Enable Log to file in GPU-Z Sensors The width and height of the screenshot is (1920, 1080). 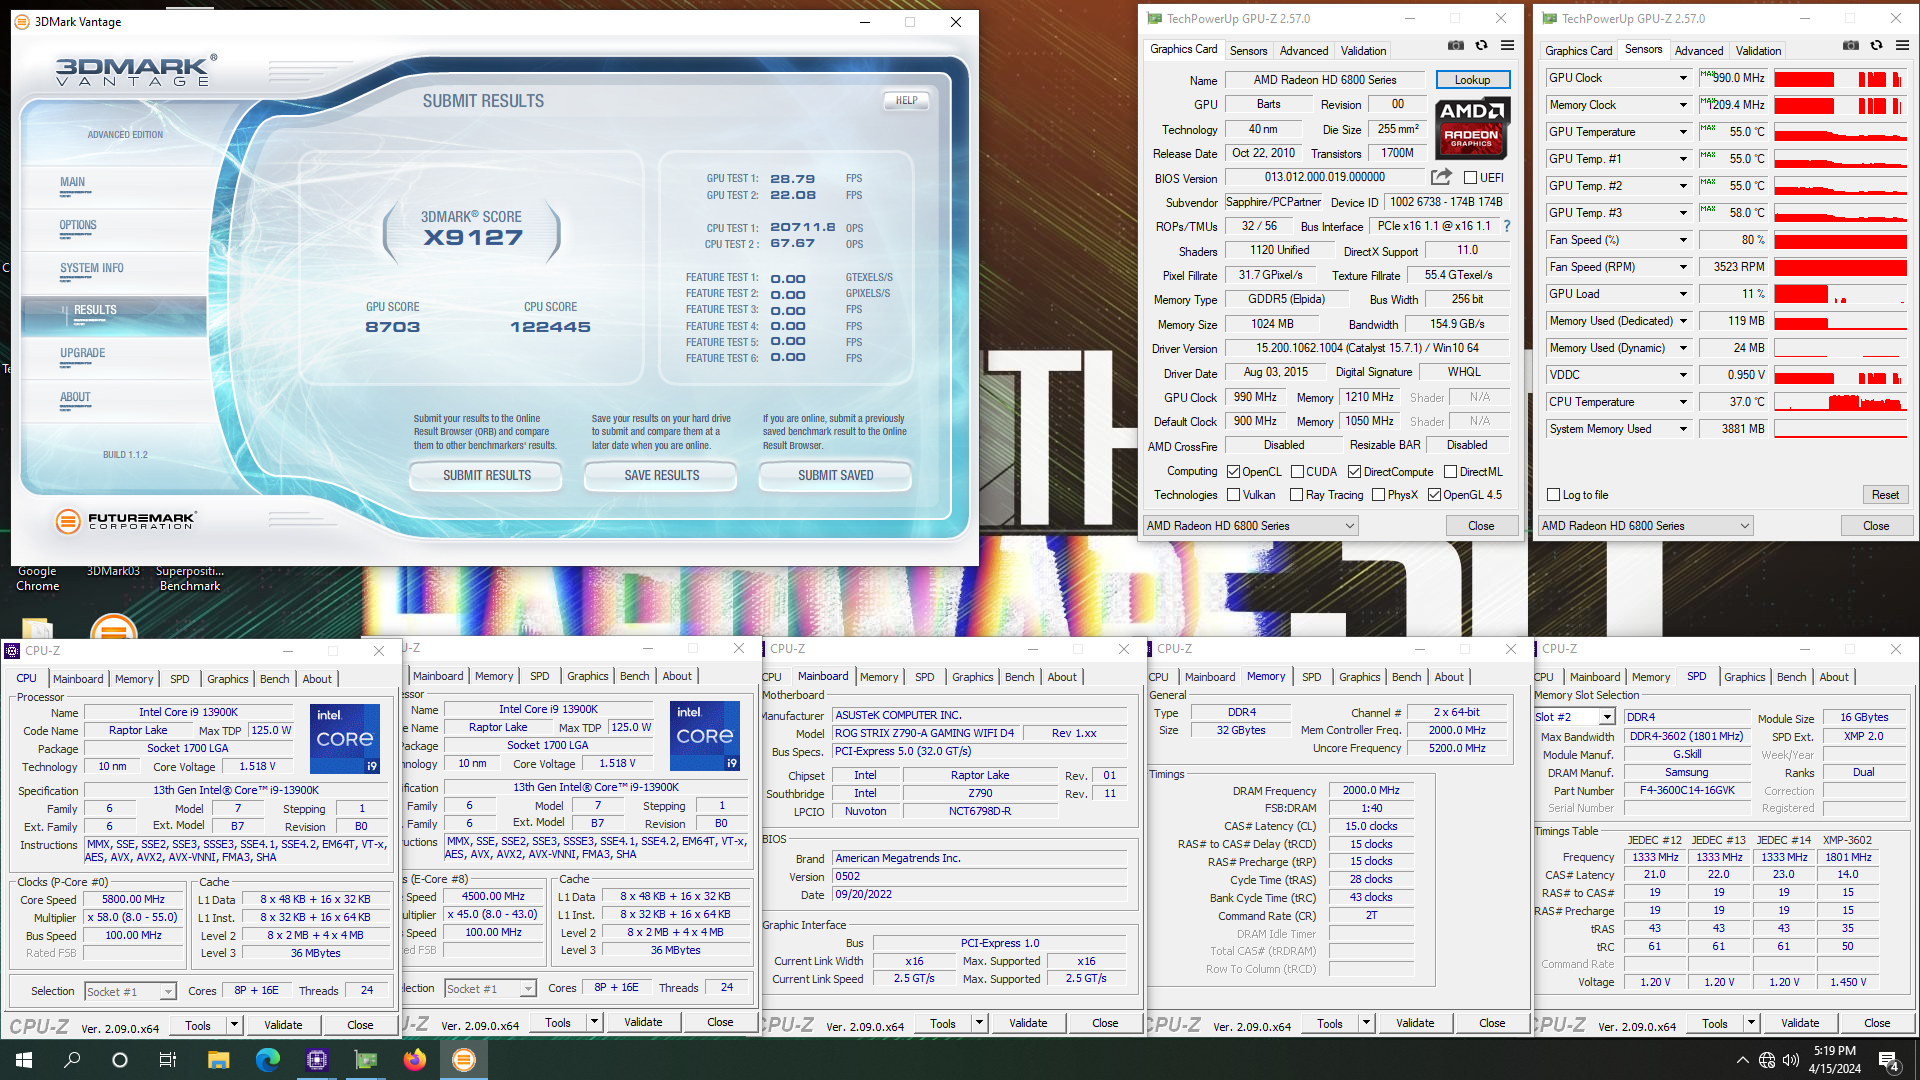coord(1554,495)
